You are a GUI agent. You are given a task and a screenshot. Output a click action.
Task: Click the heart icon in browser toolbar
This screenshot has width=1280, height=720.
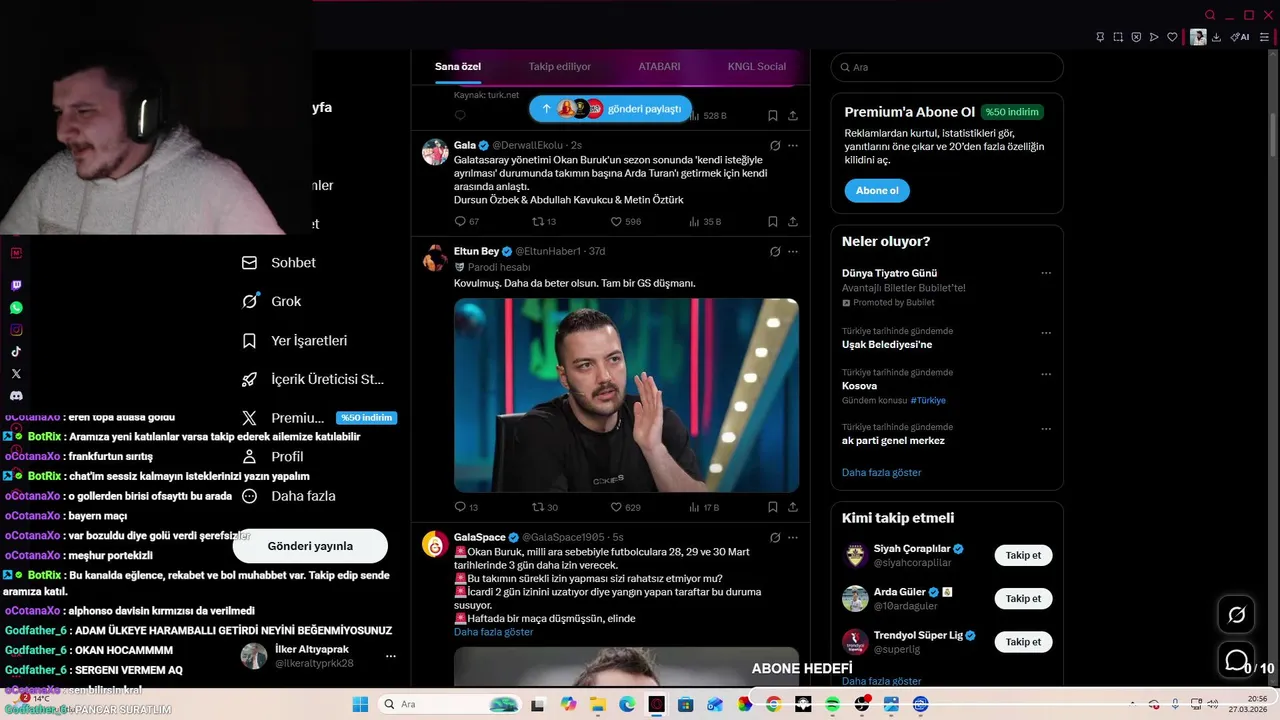coord(1172,37)
